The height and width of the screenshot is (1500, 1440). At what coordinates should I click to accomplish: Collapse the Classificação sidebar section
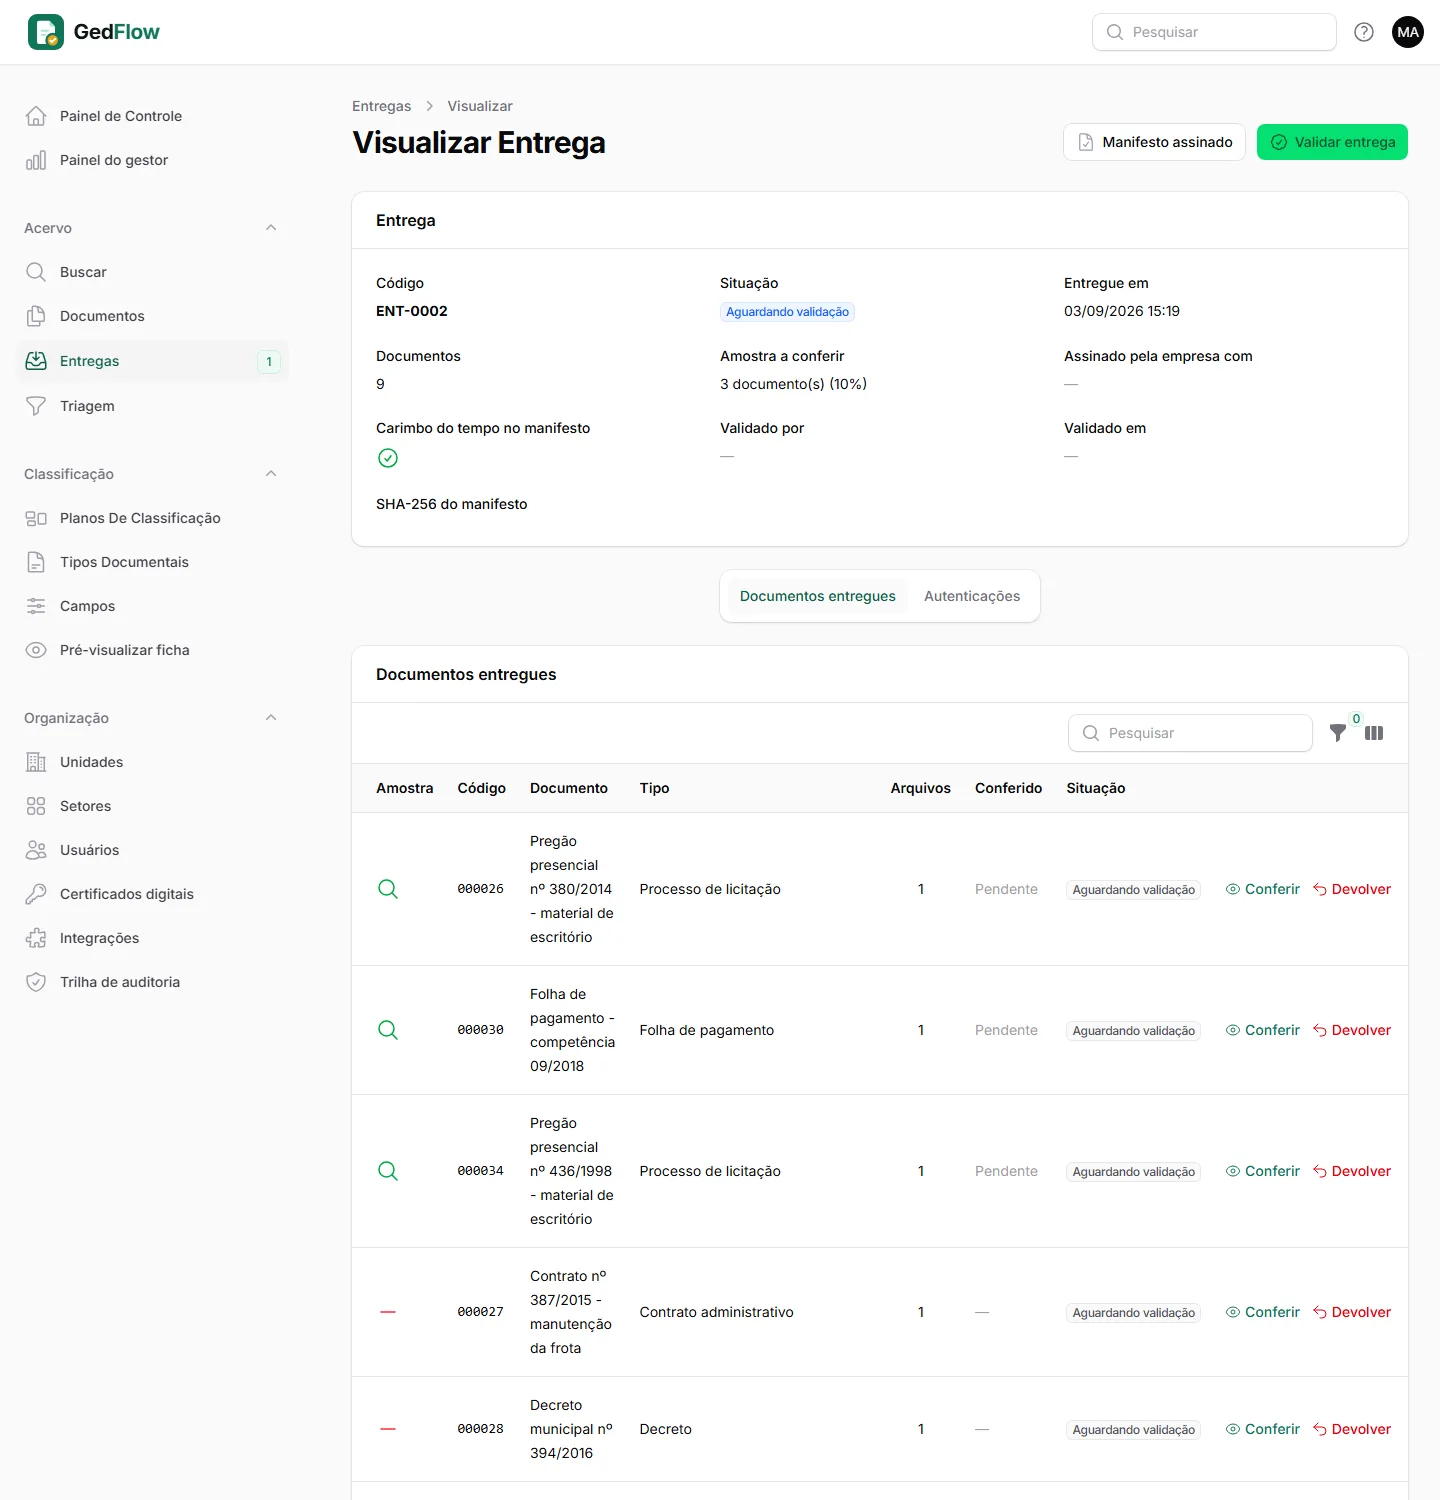[x=271, y=474]
